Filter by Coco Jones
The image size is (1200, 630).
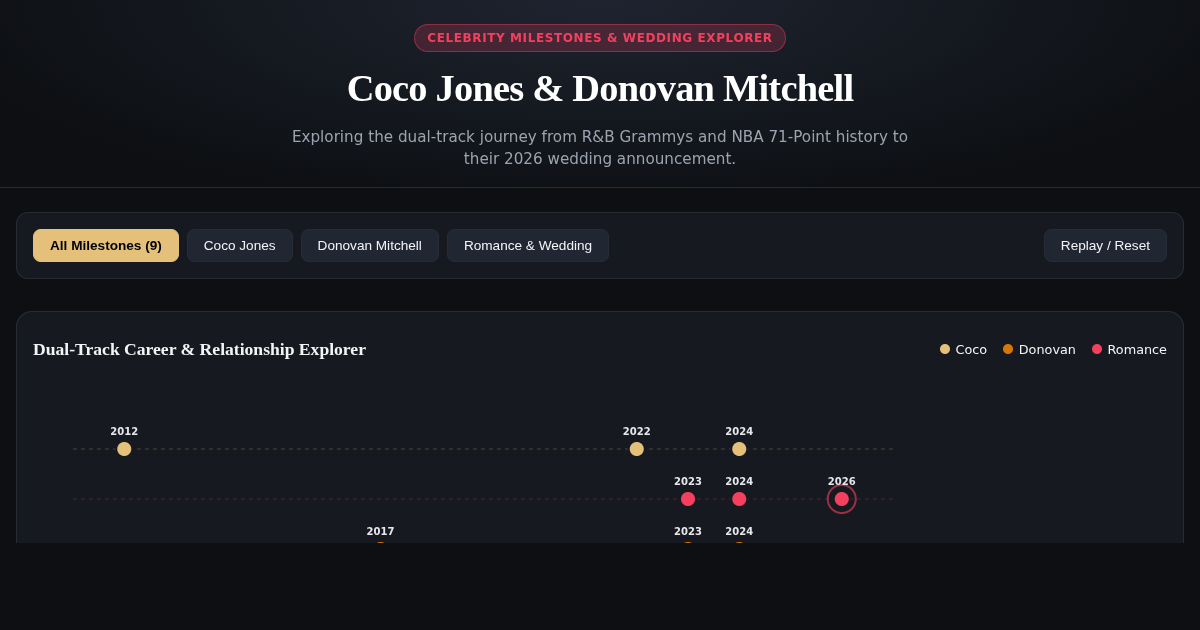coord(240,245)
